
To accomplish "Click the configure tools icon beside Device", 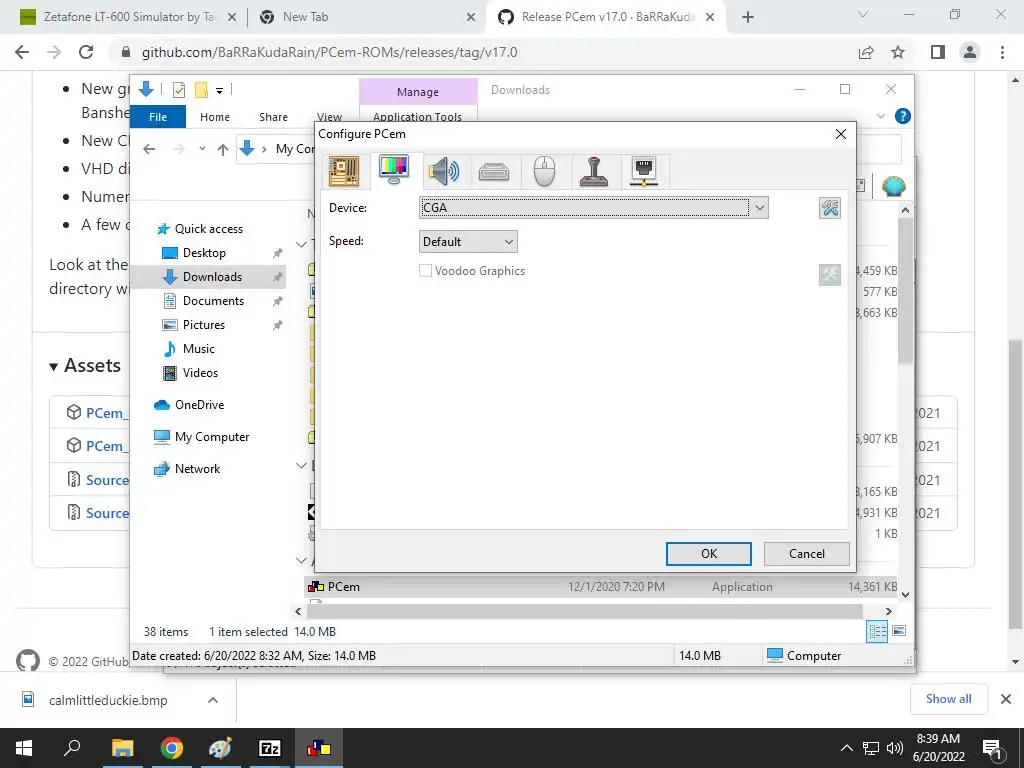I will [x=830, y=208].
